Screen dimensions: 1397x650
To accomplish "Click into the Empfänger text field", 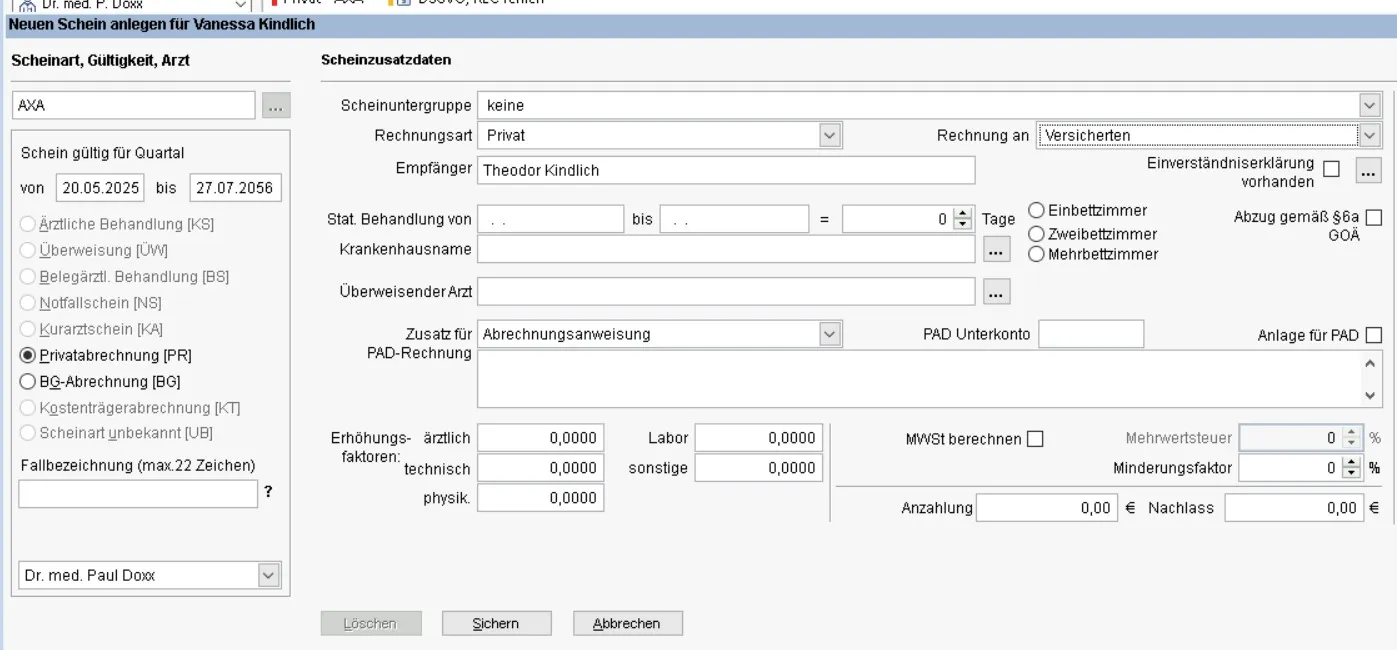I will click(725, 171).
